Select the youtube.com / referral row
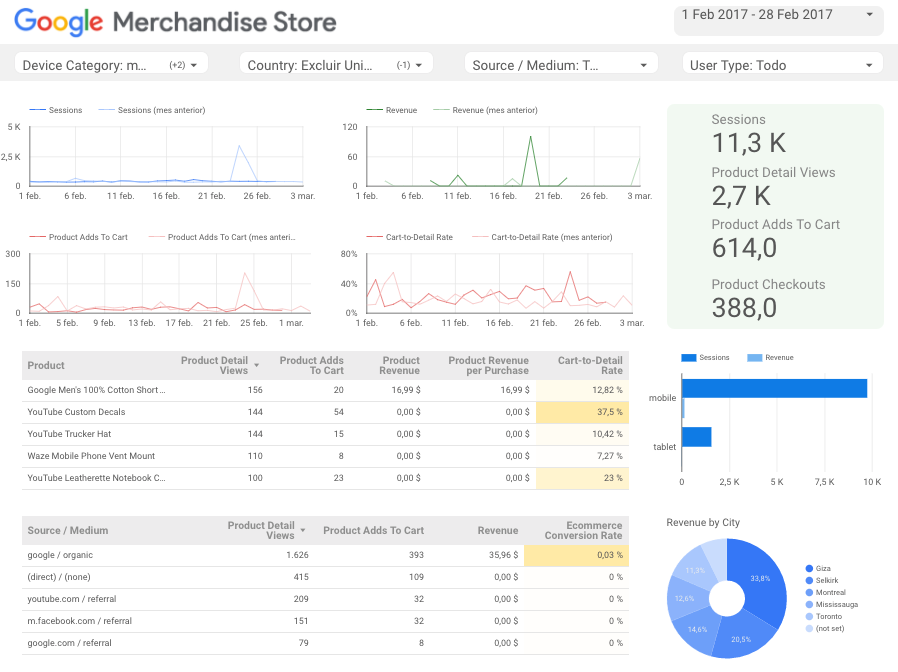Image resolution: width=898 pixels, height=672 pixels. click(325, 599)
